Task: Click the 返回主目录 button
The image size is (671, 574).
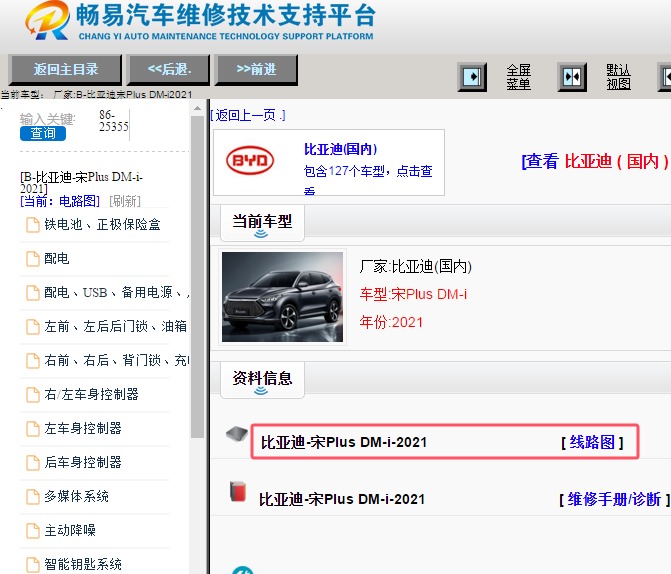Action: coord(65,69)
